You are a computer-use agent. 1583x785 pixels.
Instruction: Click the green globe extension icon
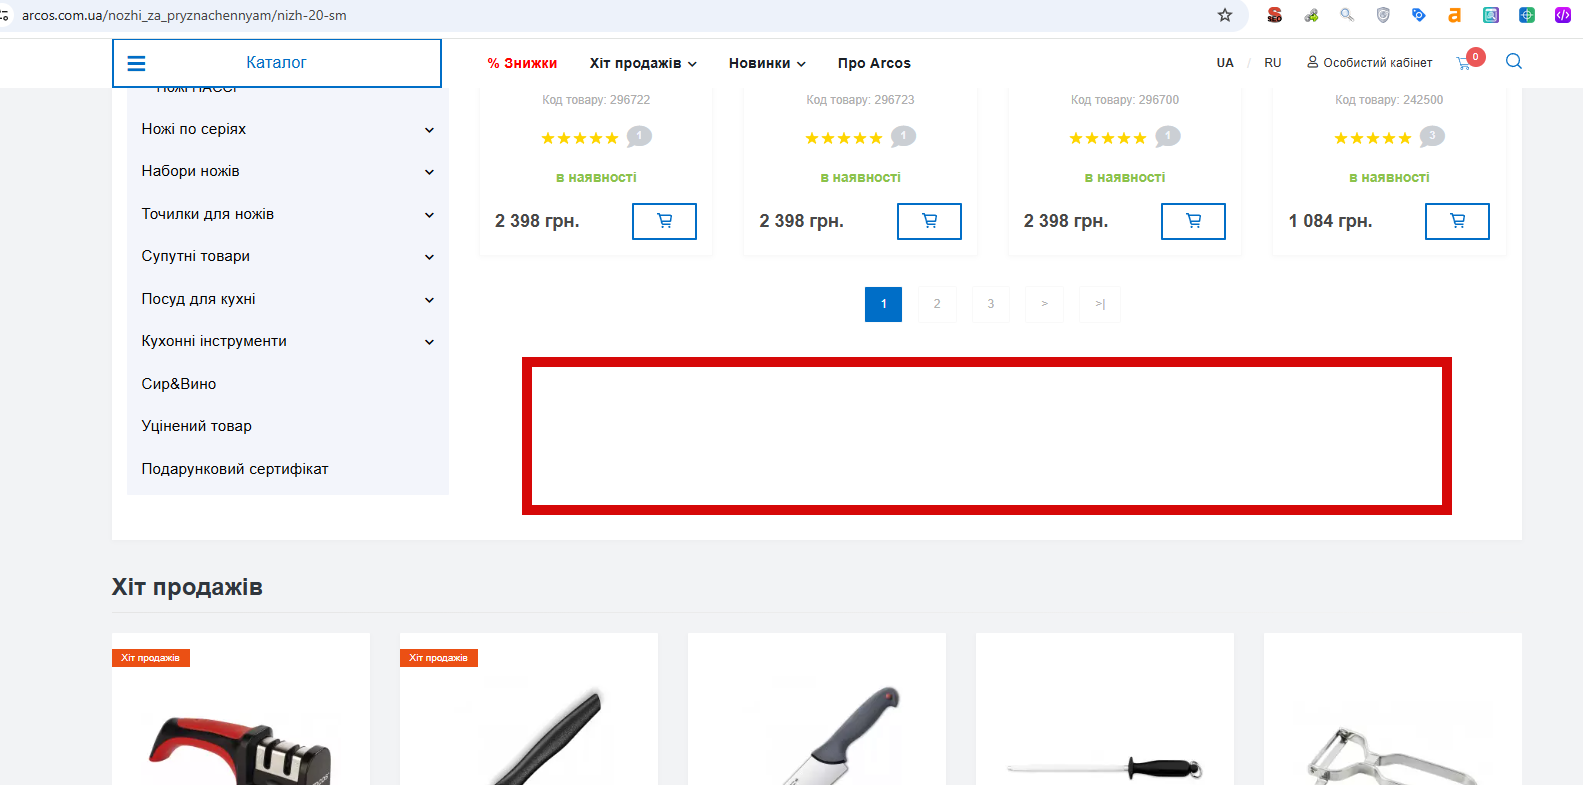pos(1527,15)
